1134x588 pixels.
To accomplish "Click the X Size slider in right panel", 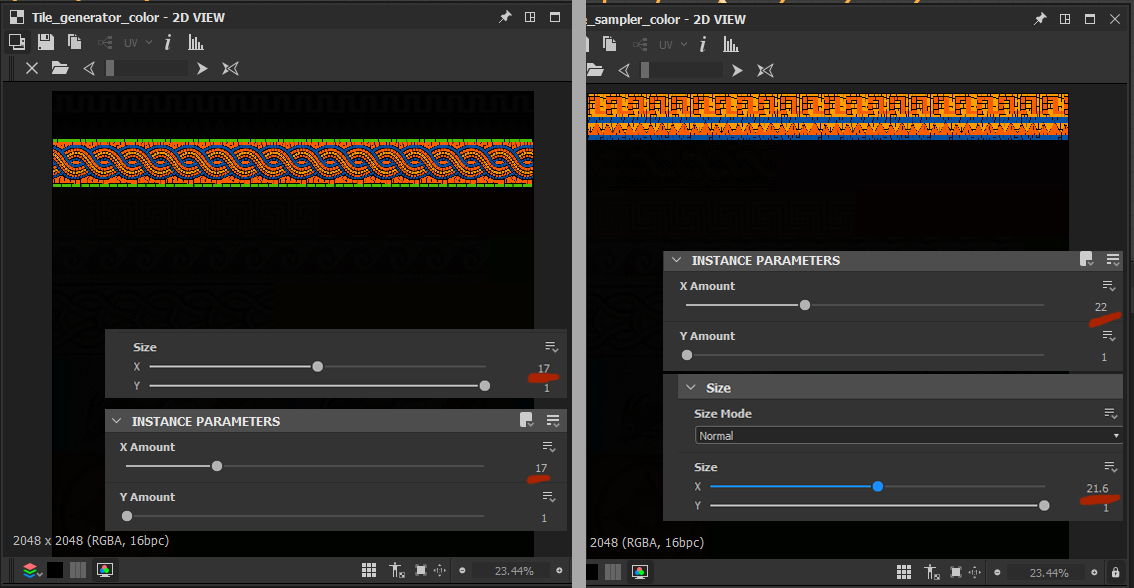I will click(x=877, y=486).
